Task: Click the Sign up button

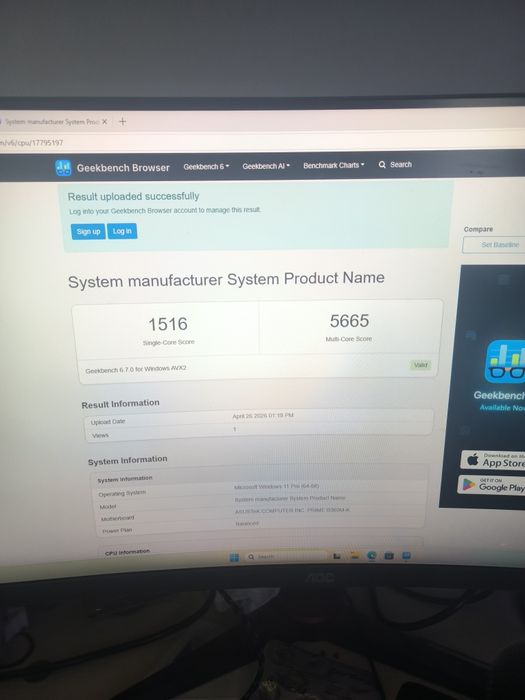Action: pyautogui.click(x=88, y=232)
